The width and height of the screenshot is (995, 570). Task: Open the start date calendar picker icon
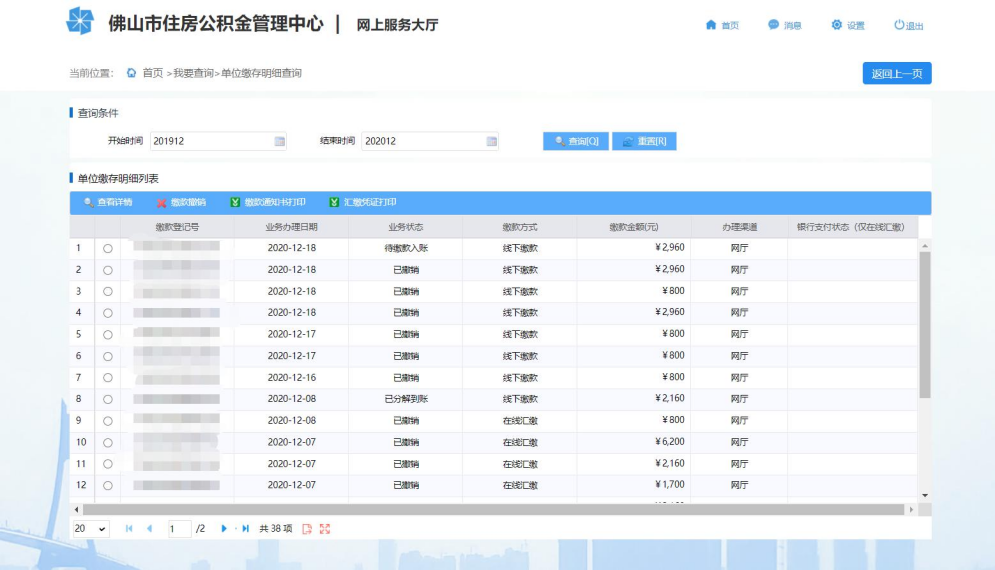point(279,141)
